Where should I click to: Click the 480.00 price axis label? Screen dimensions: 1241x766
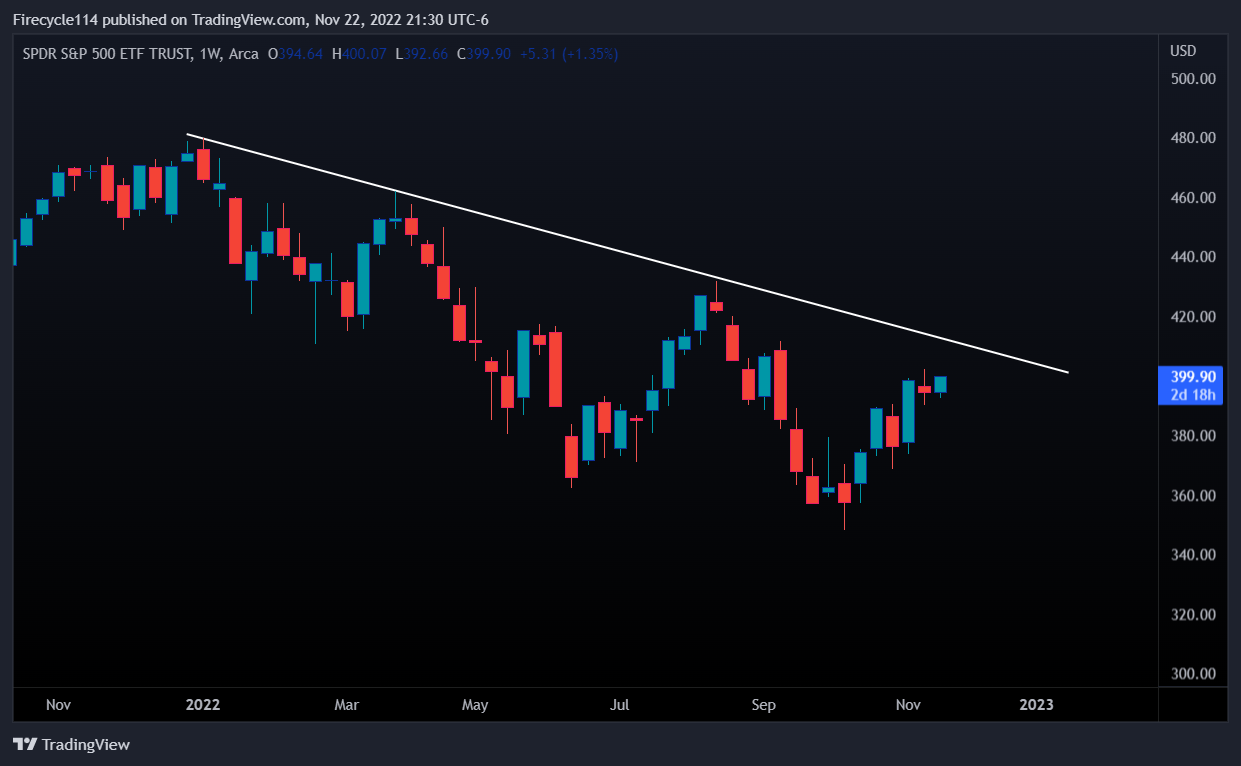click(1193, 138)
